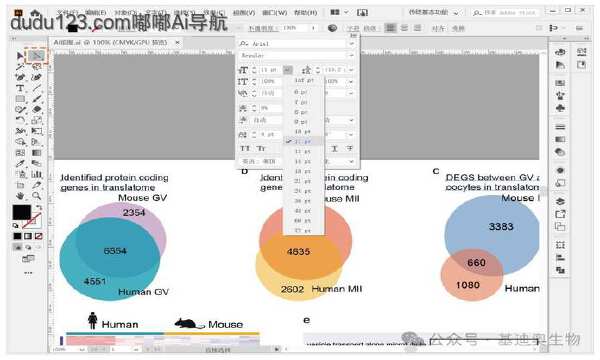Open the 视图(V) View menu
The image size is (600, 360).
pyautogui.click(x=244, y=13)
